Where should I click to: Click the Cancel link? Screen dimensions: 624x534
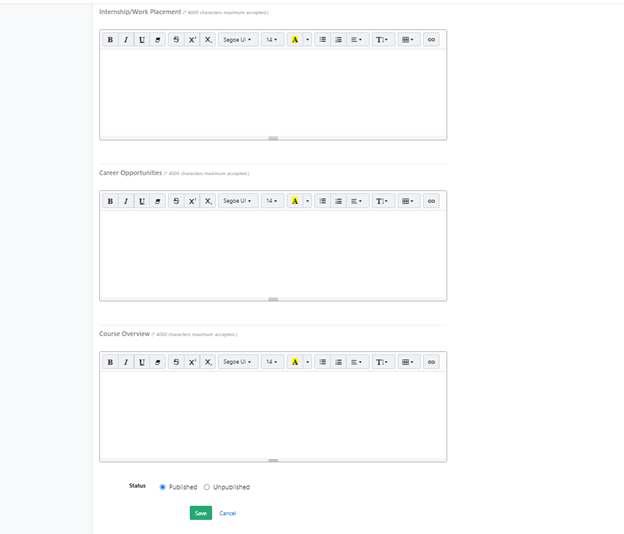pyautogui.click(x=228, y=513)
